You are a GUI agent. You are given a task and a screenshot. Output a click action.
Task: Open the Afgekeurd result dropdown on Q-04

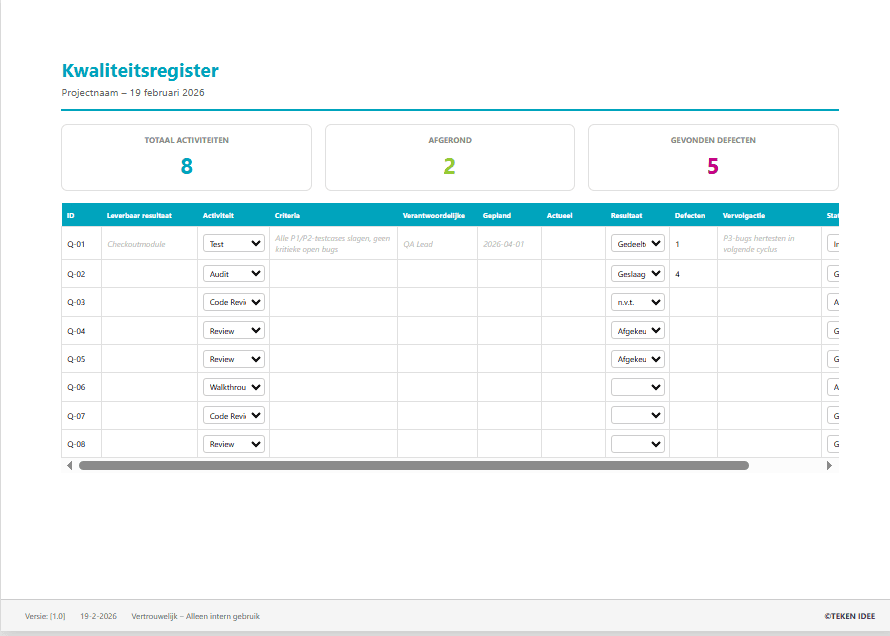(x=637, y=330)
